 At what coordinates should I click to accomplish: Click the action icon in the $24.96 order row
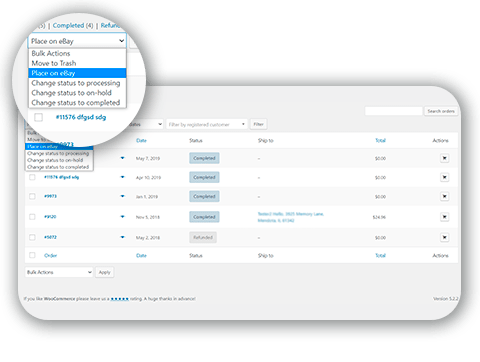[444, 217]
